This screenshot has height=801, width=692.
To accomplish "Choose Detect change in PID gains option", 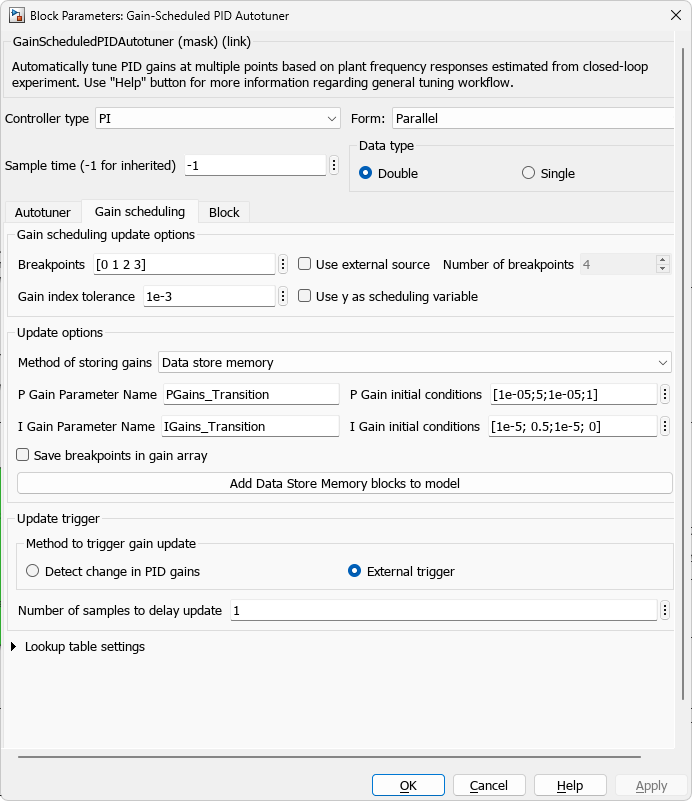I will [x=33, y=572].
